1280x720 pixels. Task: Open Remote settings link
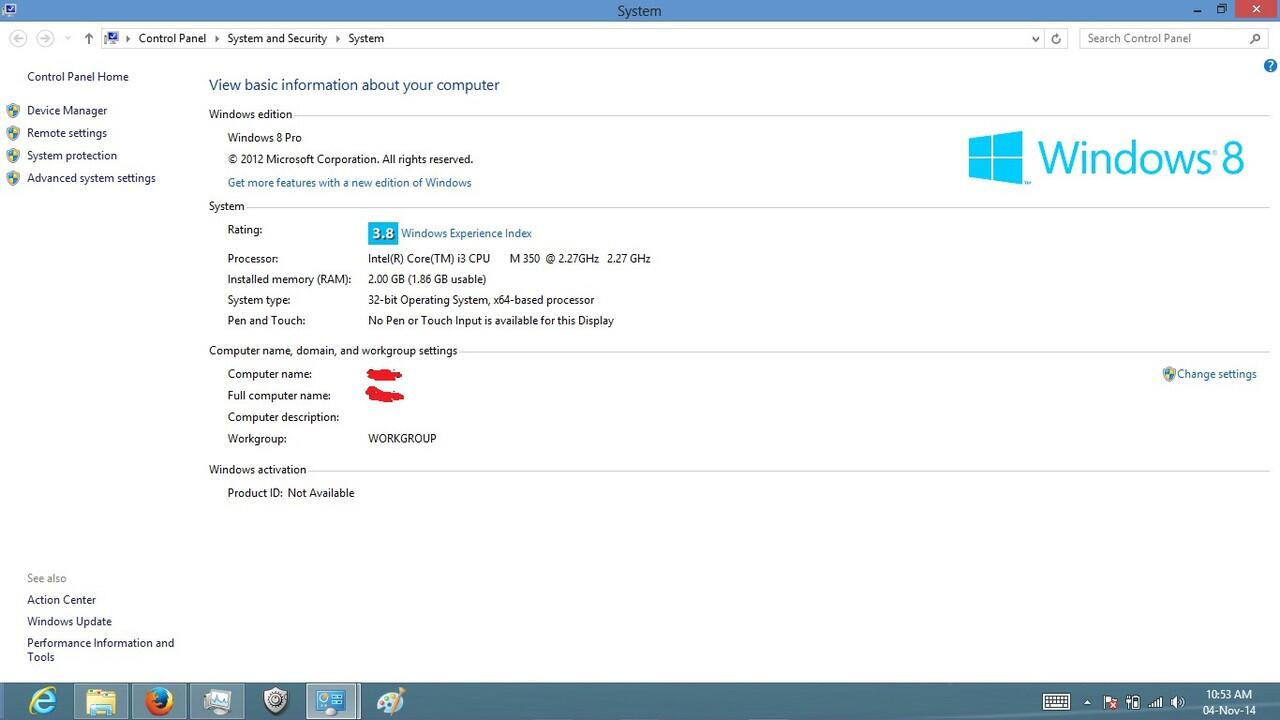(x=67, y=133)
